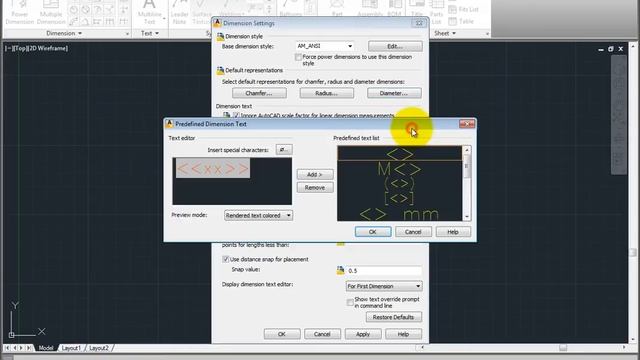This screenshot has height=360, width=640.
Task: Toggle Show text override prompt checkbox
Action: (350, 302)
